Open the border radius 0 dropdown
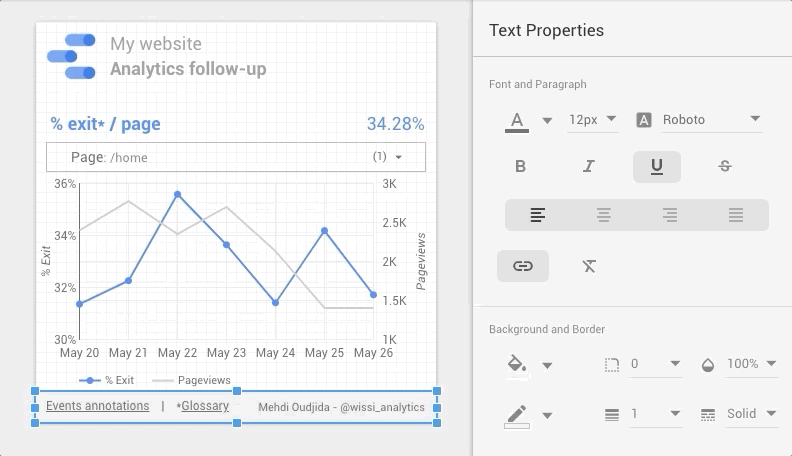The height and width of the screenshot is (456, 792). tap(655, 364)
